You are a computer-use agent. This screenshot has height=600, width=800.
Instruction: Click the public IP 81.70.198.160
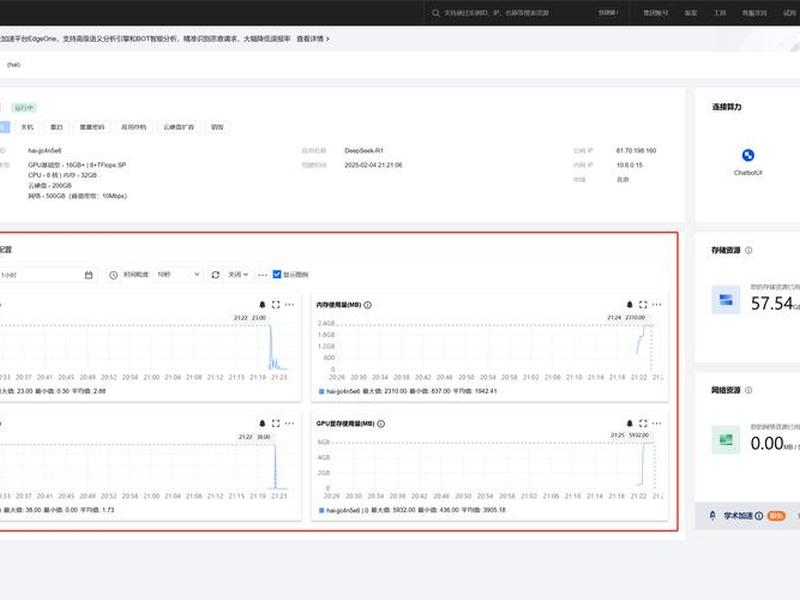click(x=636, y=151)
